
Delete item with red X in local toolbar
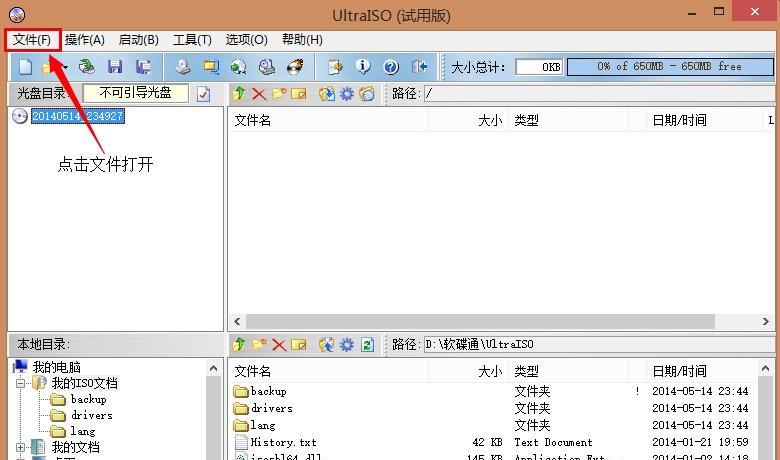click(x=279, y=344)
